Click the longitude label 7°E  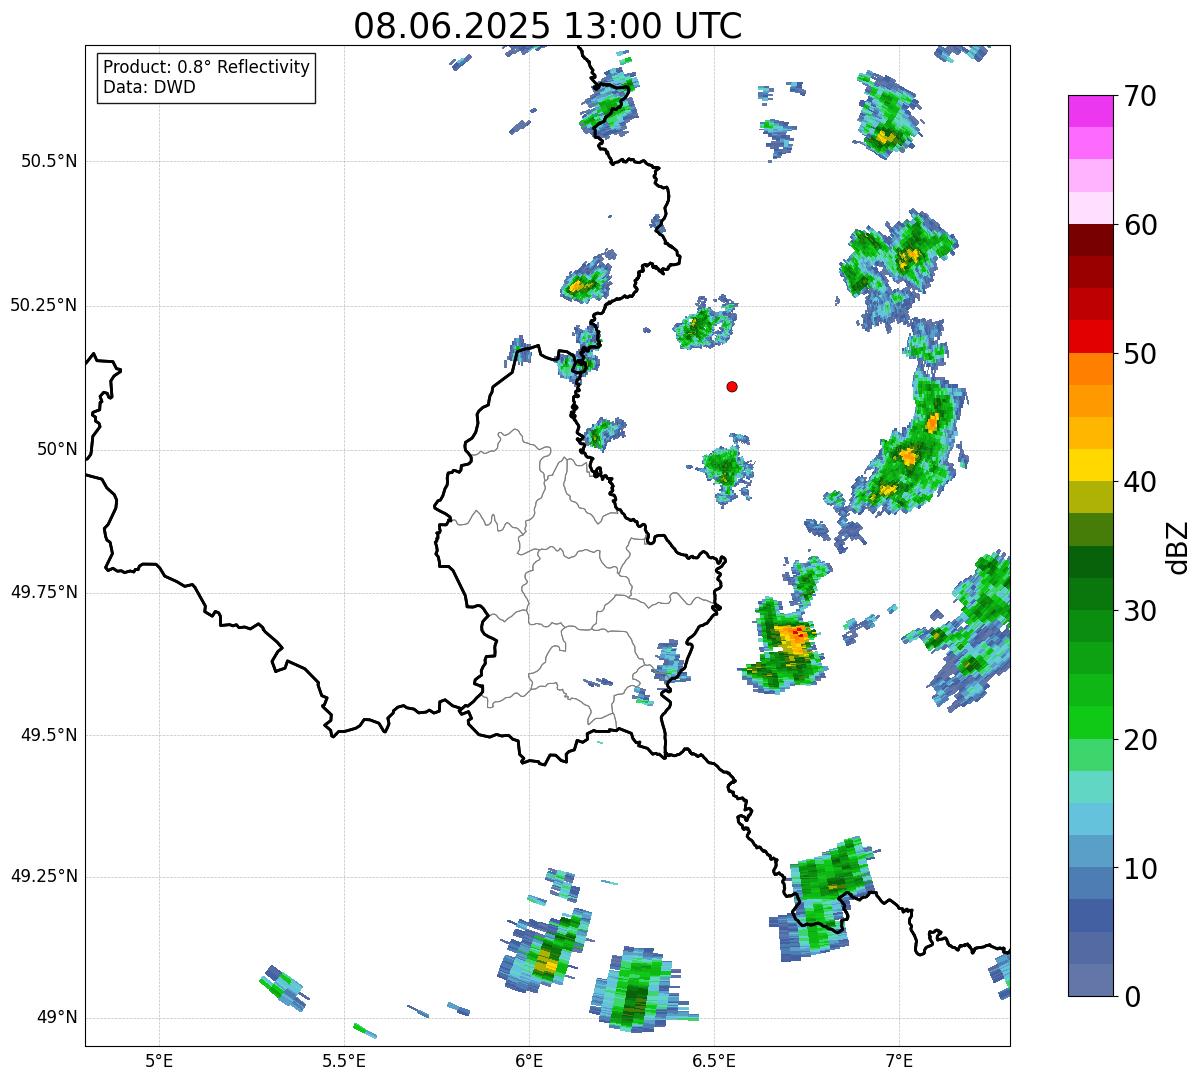(x=899, y=1060)
